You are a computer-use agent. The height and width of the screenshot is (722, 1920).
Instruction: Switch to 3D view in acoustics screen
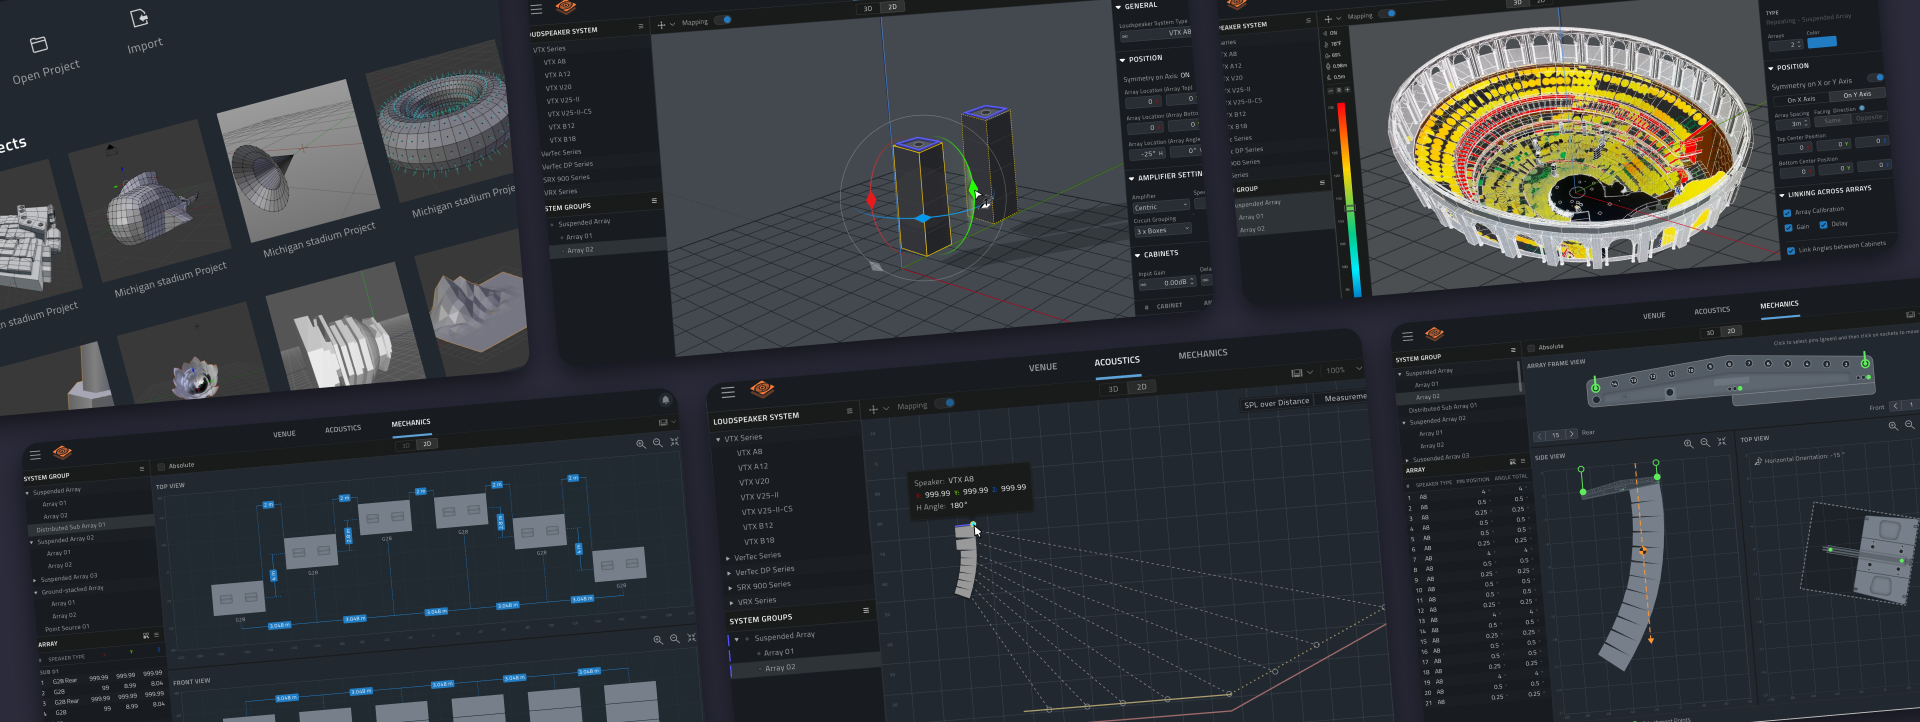tap(1113, 389)
